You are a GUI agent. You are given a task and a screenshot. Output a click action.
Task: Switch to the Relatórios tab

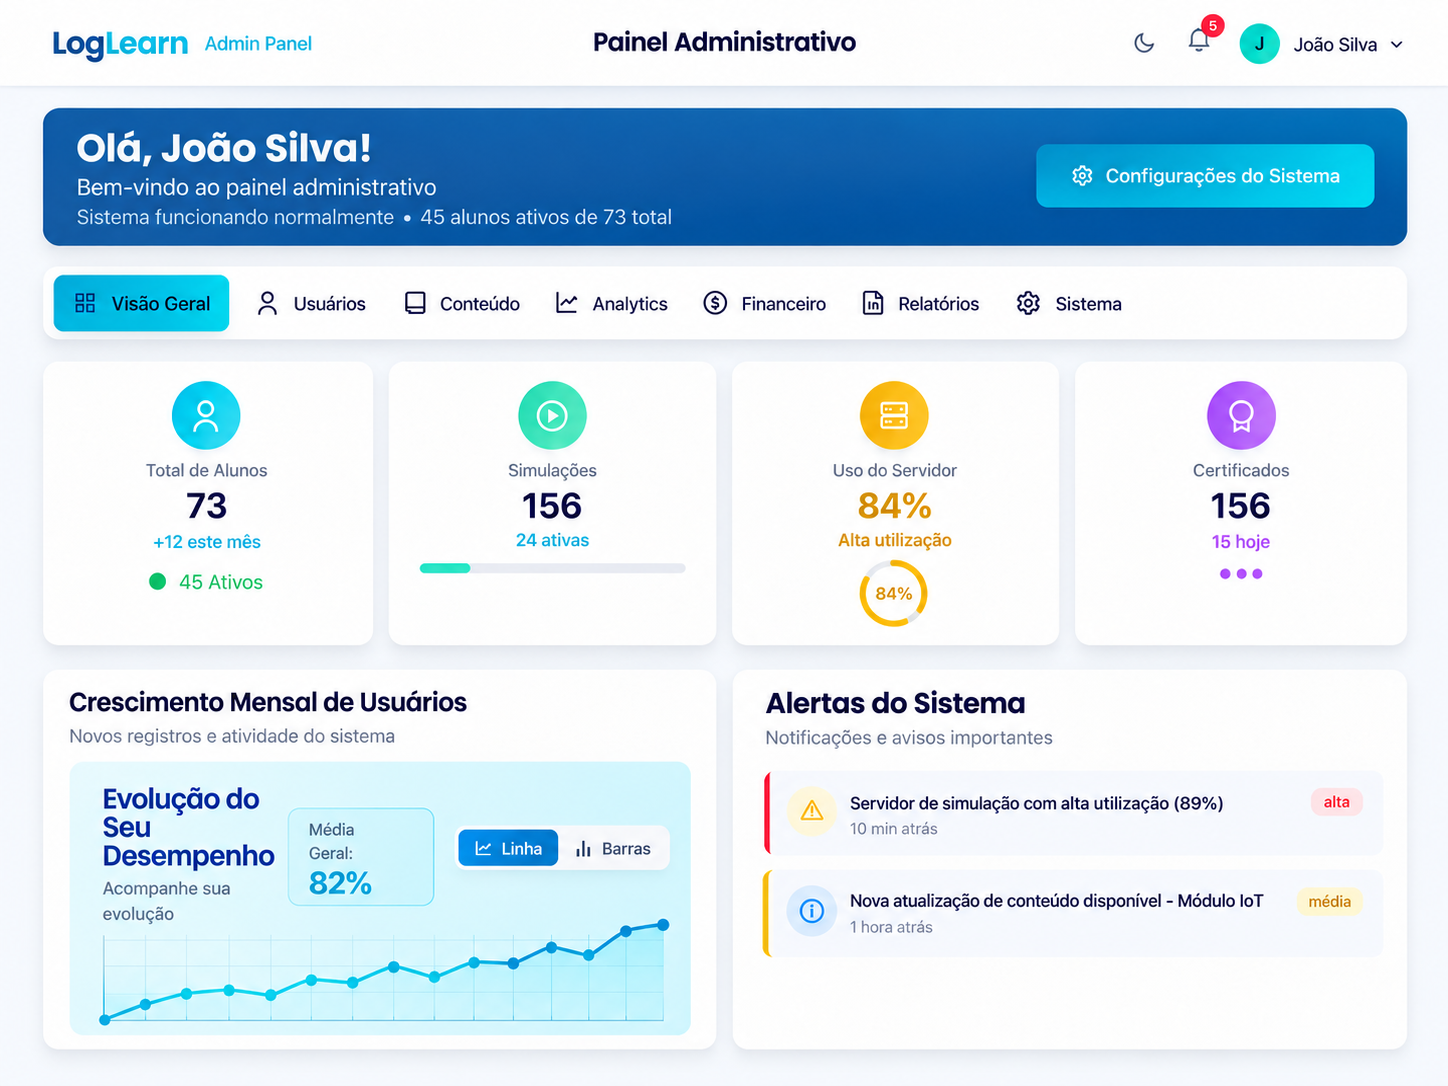[x=921, y=303]
